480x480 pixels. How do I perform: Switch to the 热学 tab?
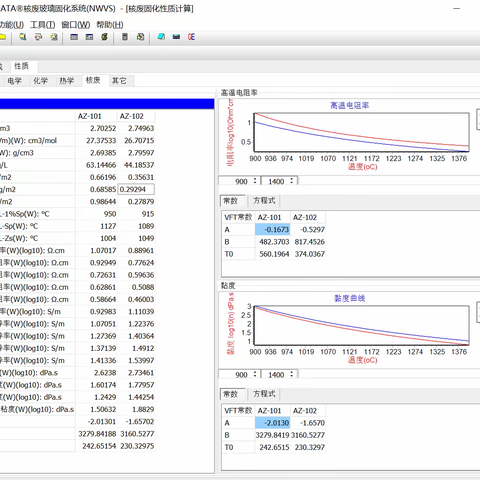(66, 81)
